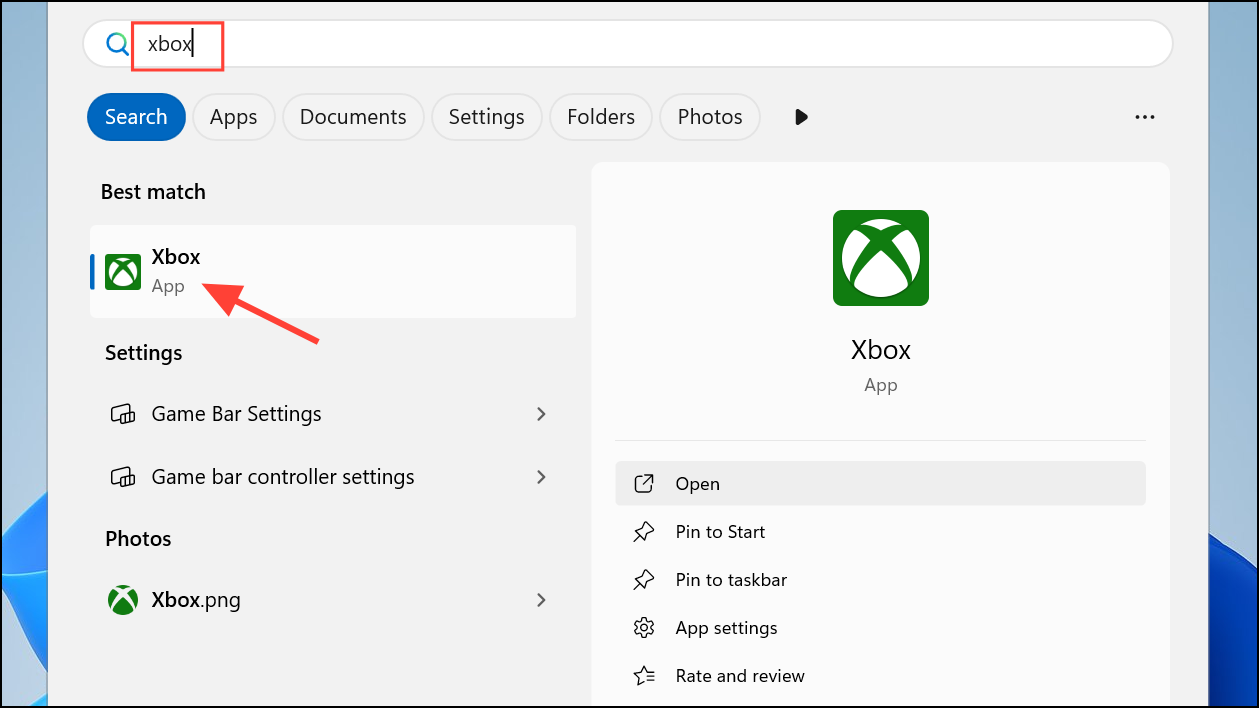Switch to the Documents filter tab

tap(353, 117)
